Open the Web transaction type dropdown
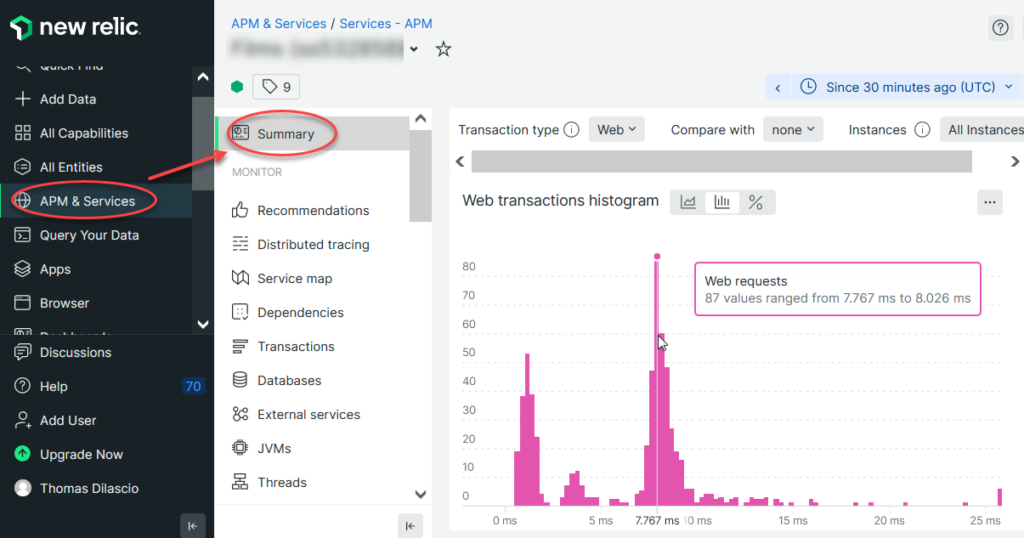The height and width of the screenshot is (538, 1024). point(616,130)
